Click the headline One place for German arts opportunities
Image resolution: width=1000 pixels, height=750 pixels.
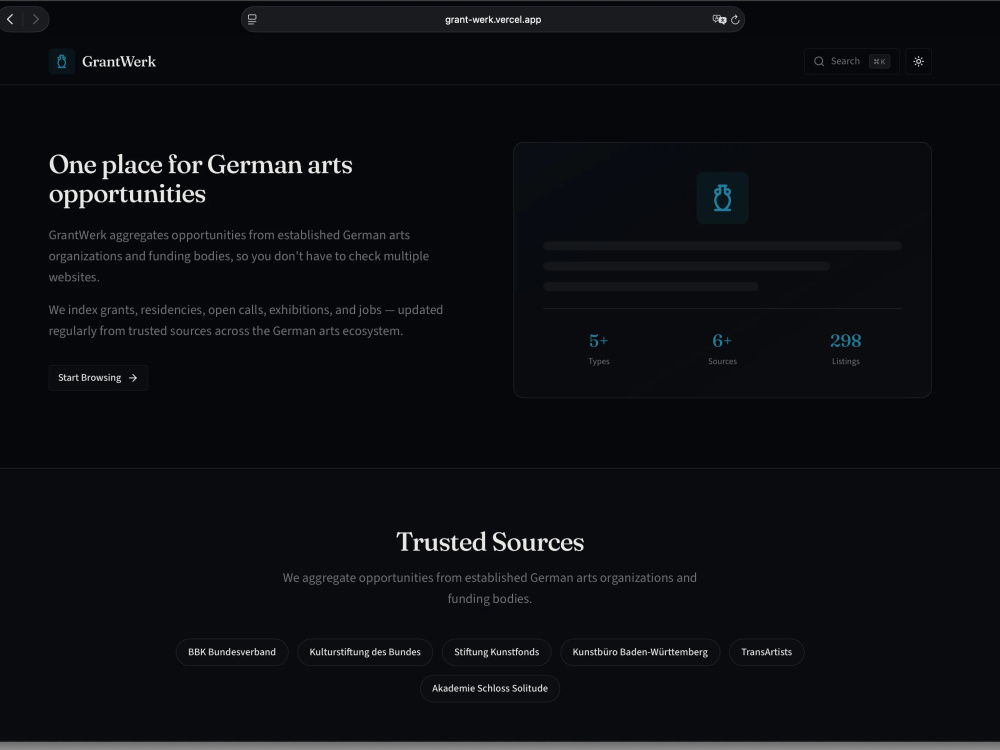(200, 179)
